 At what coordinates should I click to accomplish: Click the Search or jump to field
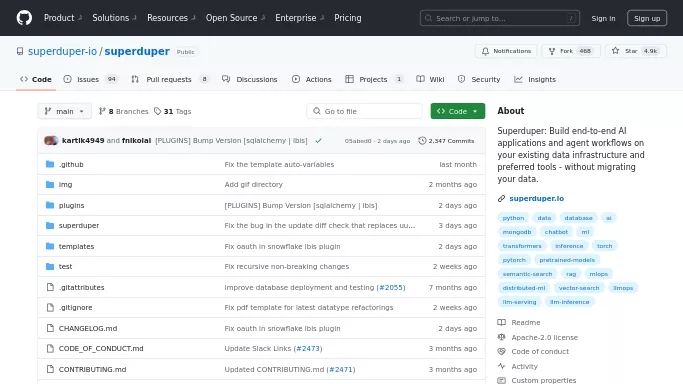(x=500, y=18)
